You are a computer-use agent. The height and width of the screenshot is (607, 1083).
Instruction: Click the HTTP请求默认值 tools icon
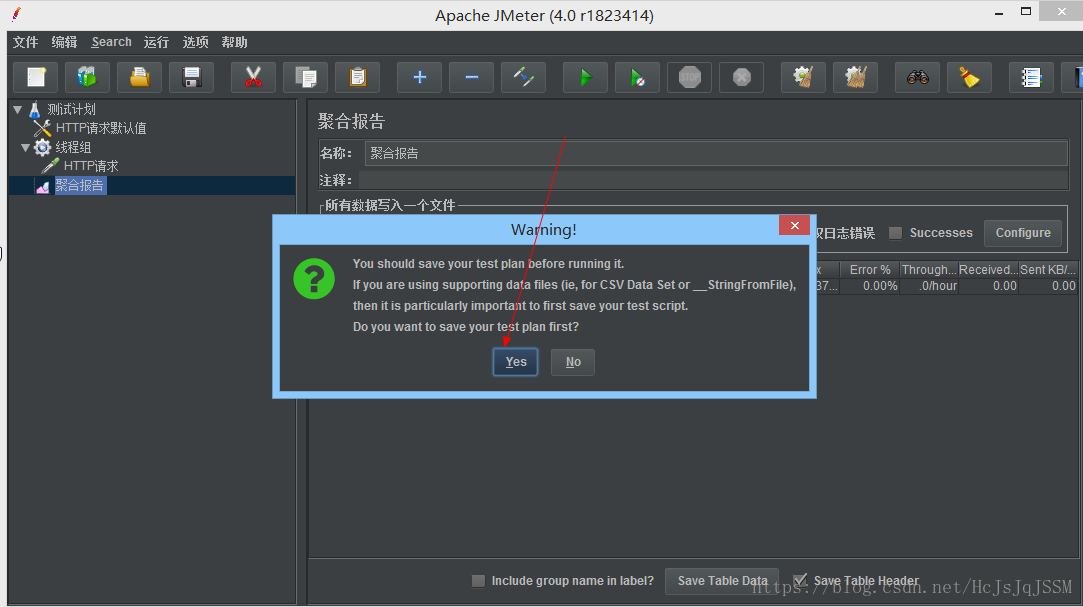point(43,128)
